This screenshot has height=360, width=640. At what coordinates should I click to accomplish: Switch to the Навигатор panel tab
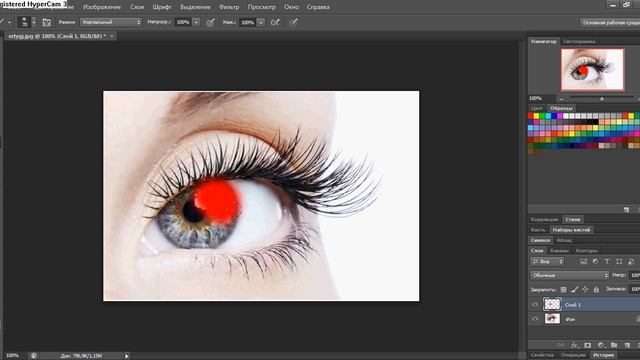[x=543, y=41]
